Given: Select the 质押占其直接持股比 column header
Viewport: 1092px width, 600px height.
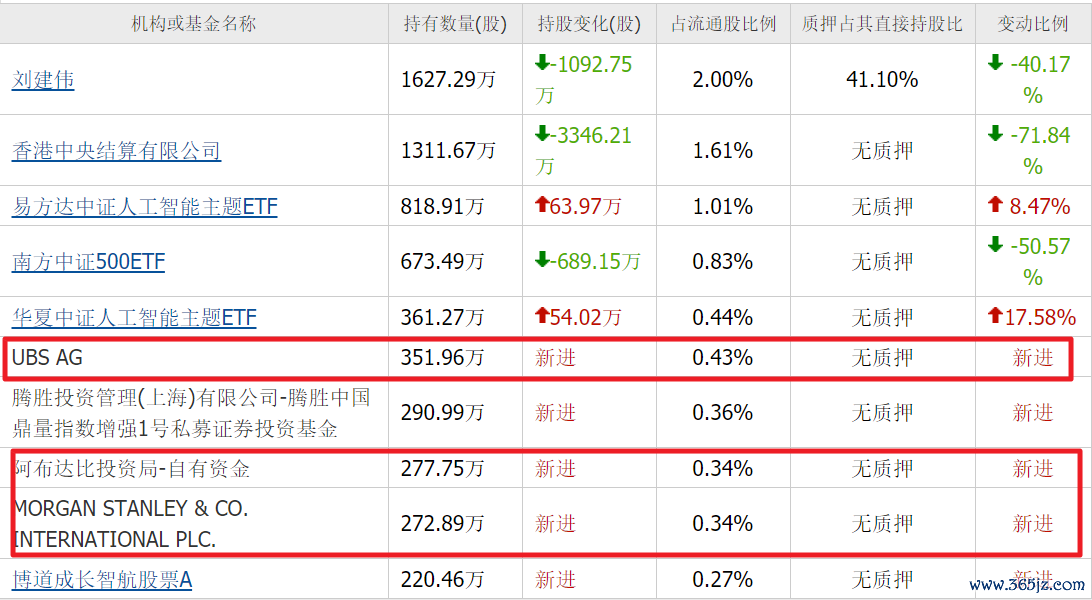Looking at the screenshot, I should coord(882,24).
